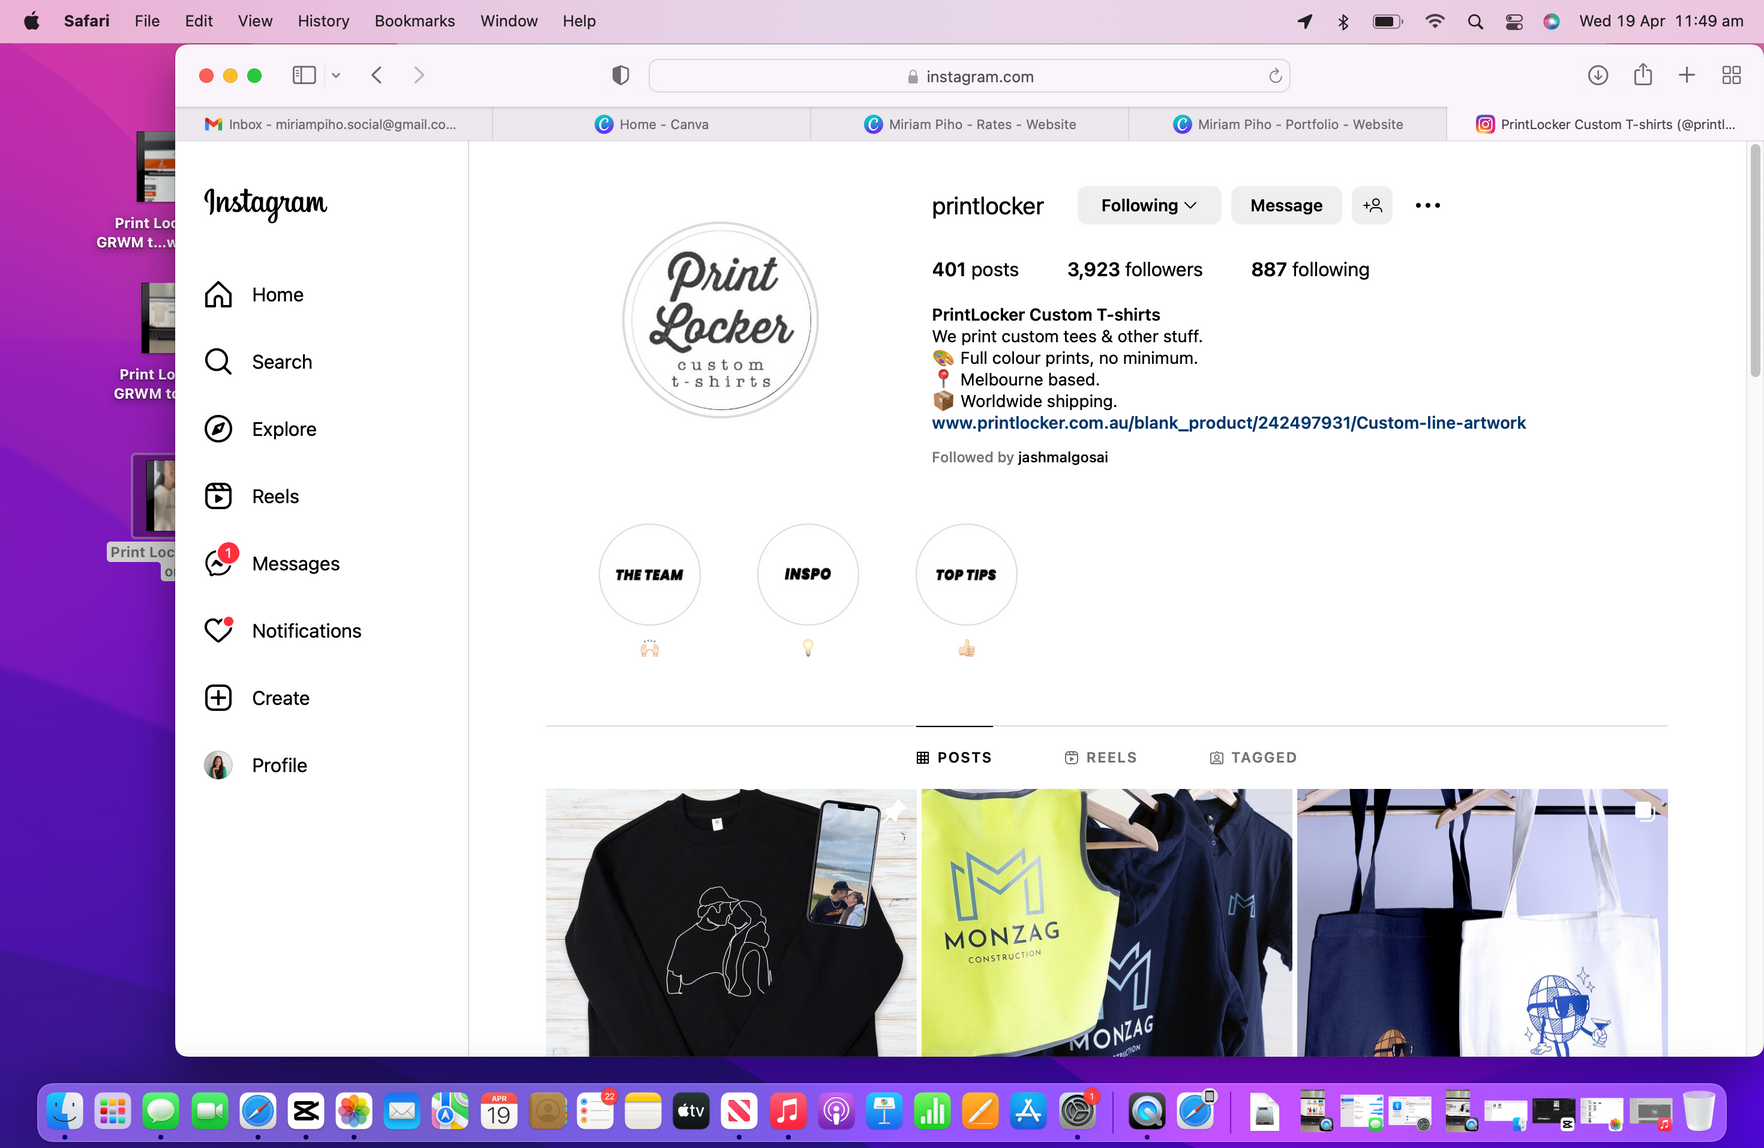Open Control Centre in menu bar
This screenshot has height=1148, width=1764.
[1514, 21]
